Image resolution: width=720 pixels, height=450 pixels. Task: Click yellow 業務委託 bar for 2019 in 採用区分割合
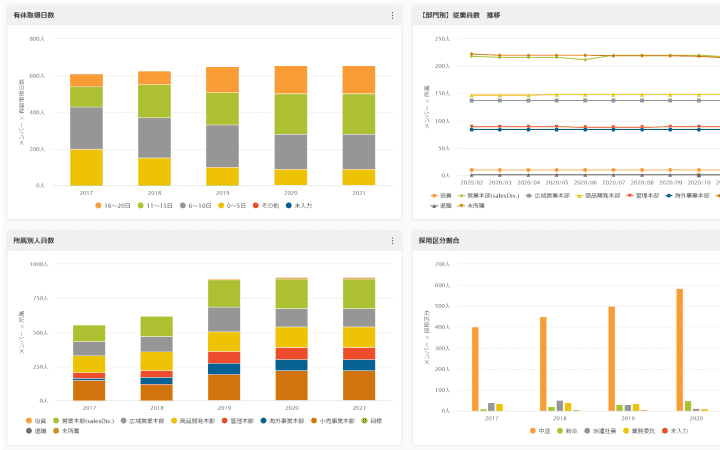point(636,408)
